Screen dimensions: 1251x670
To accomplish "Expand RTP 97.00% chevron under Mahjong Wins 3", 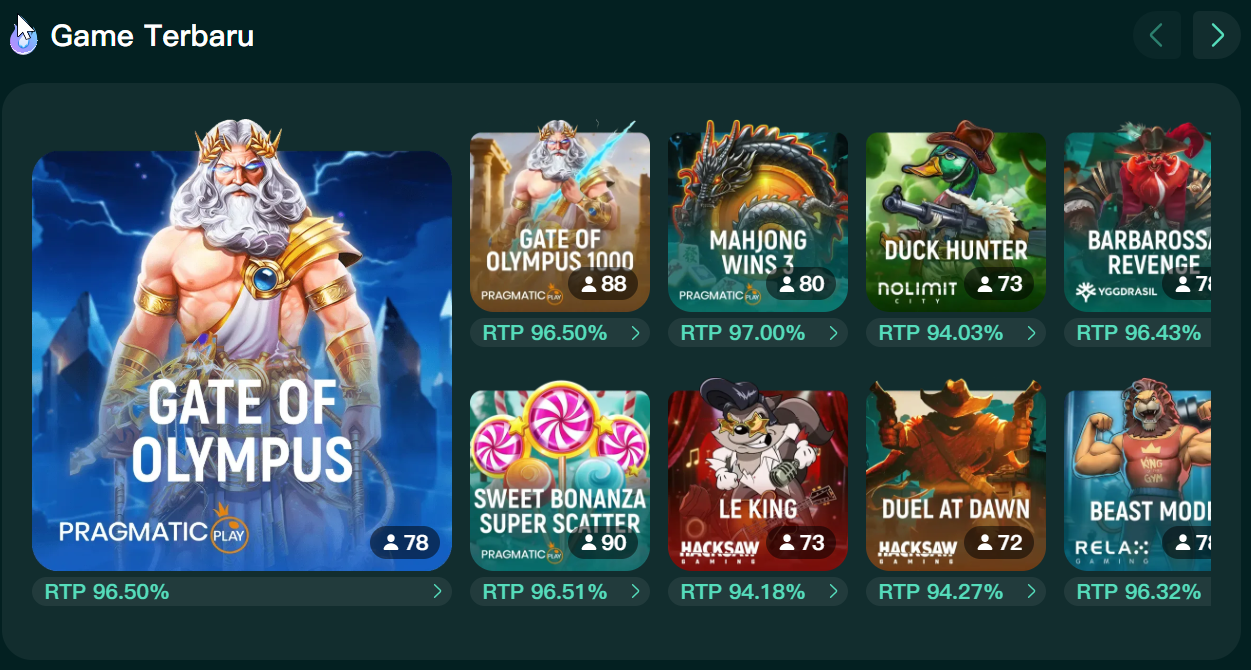I will click(833, 333).
